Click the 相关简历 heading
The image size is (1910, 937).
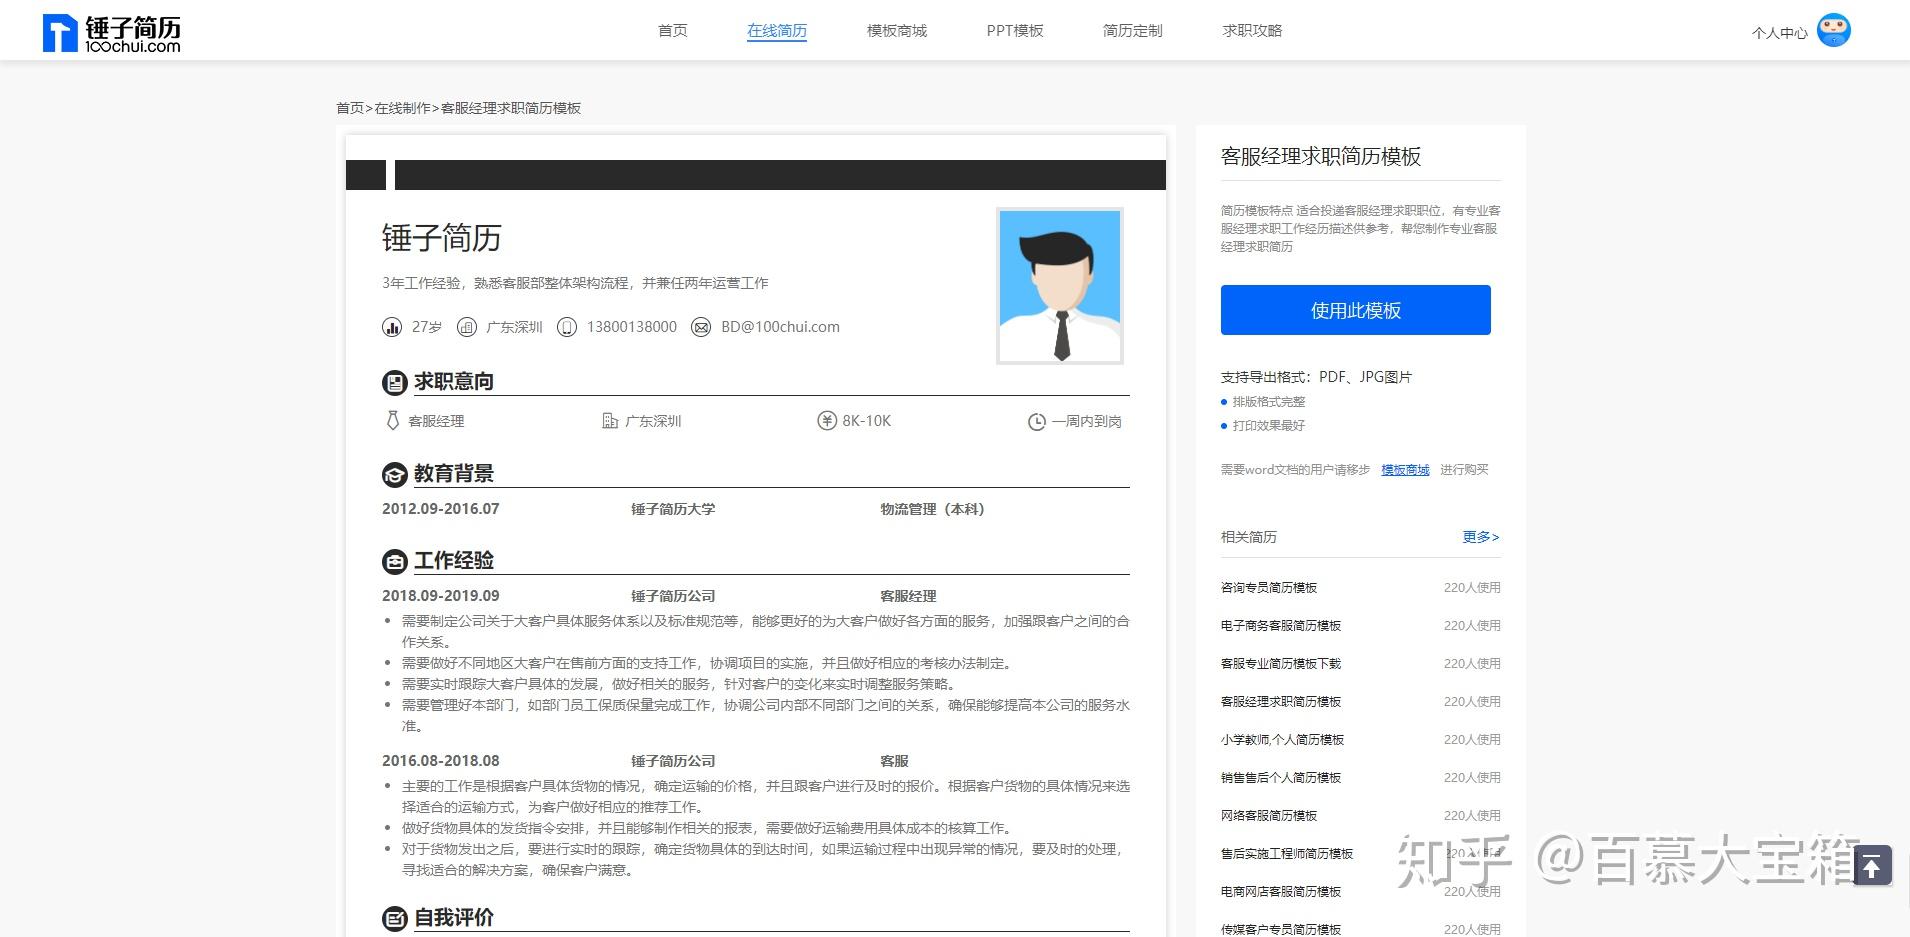point(1248,537)
